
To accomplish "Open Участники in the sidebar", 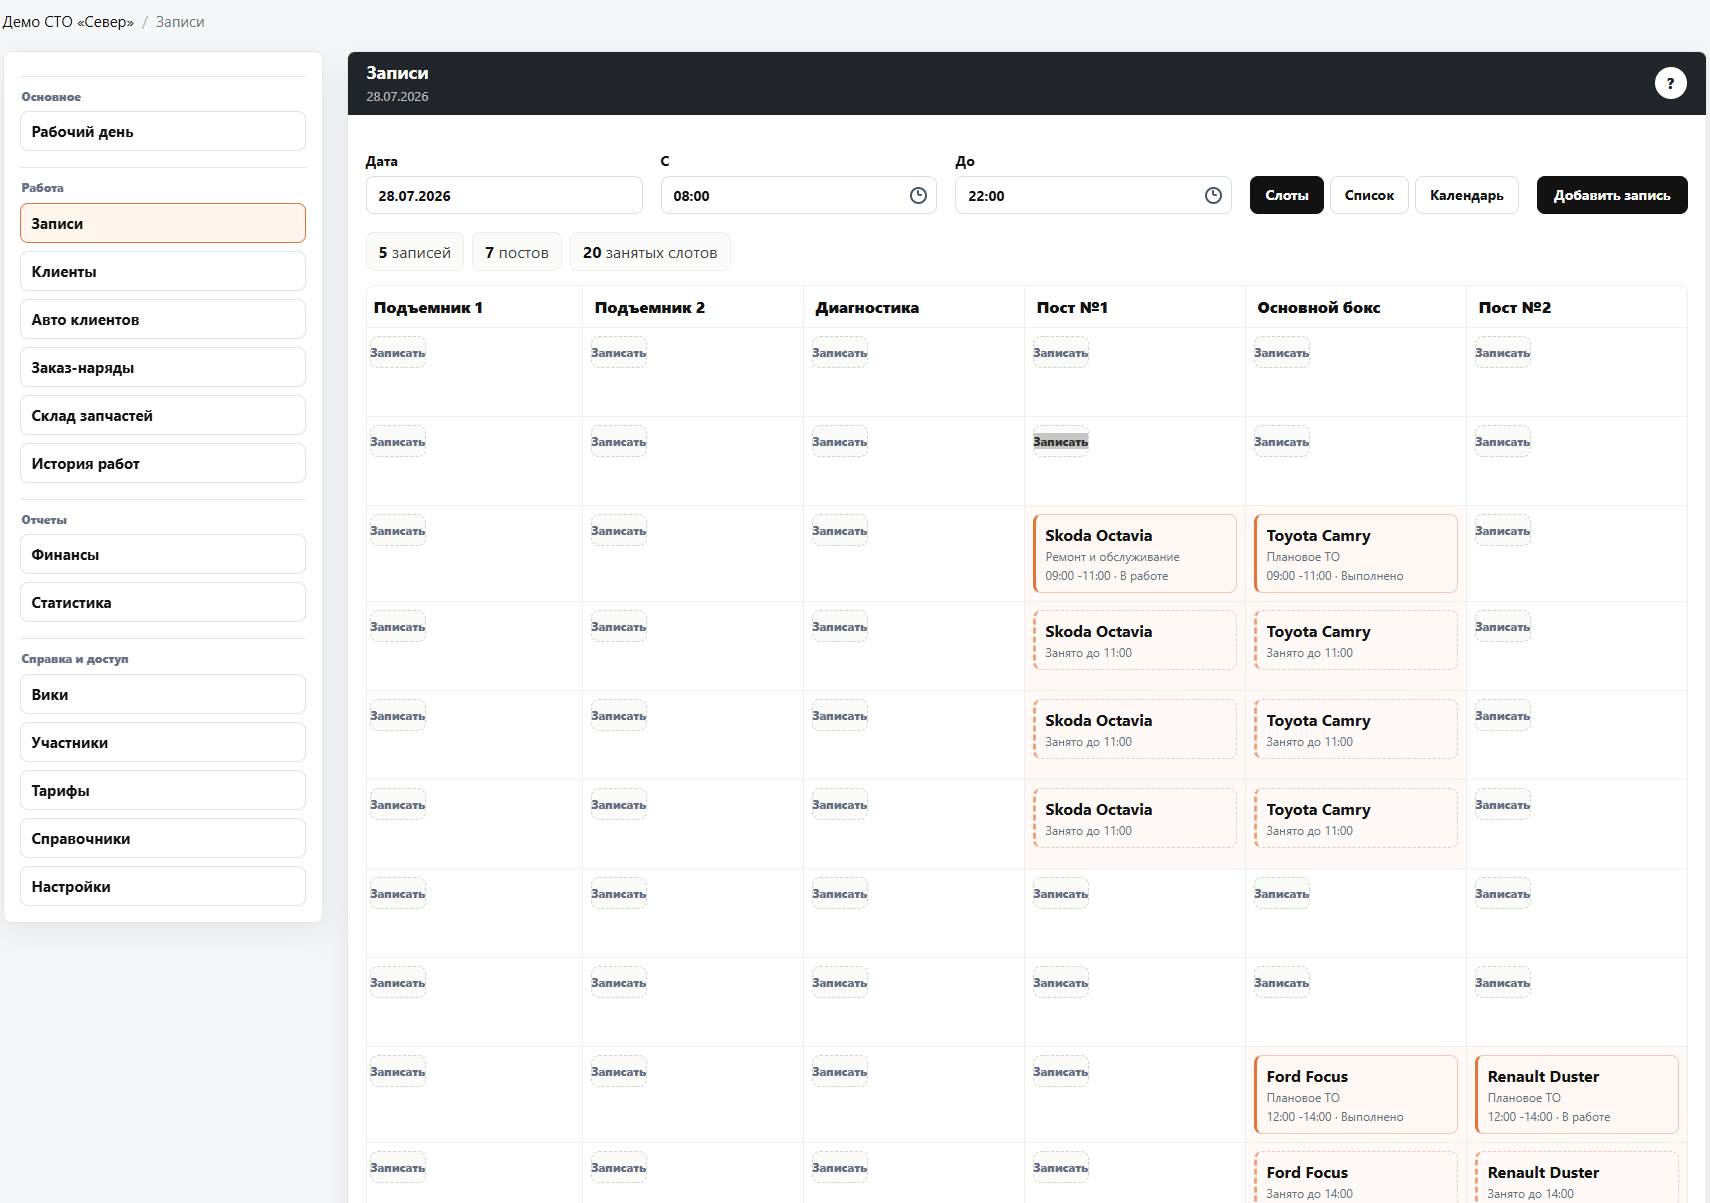I will coord(163,742).
